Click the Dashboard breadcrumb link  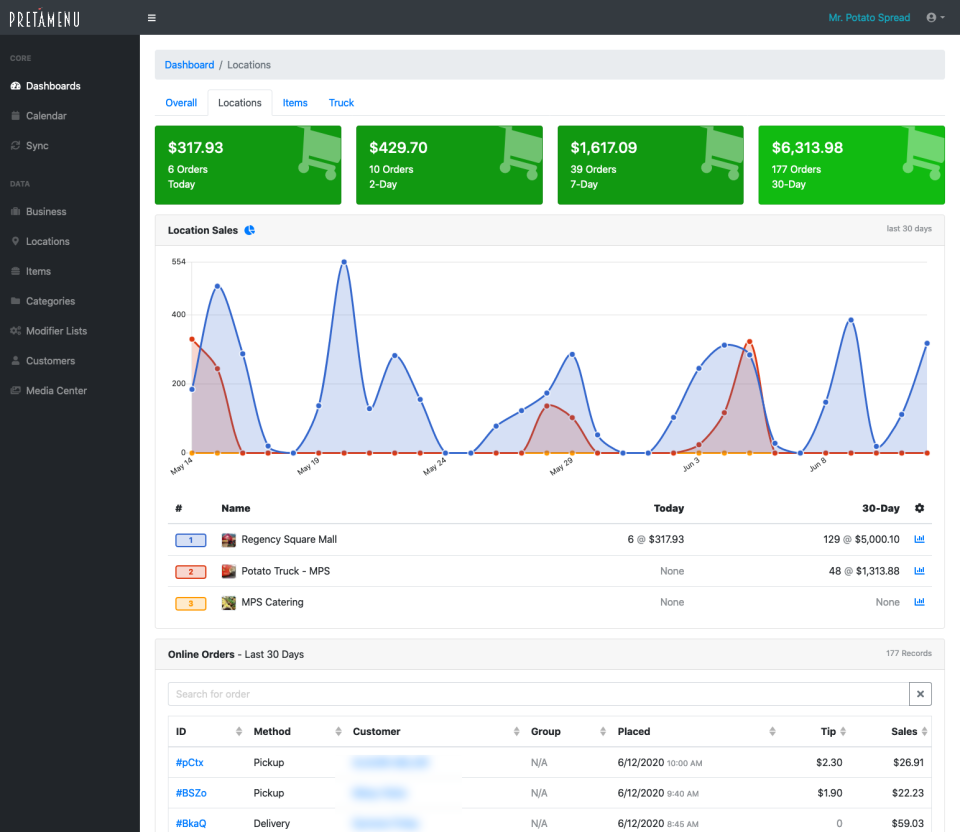[189, 65]
